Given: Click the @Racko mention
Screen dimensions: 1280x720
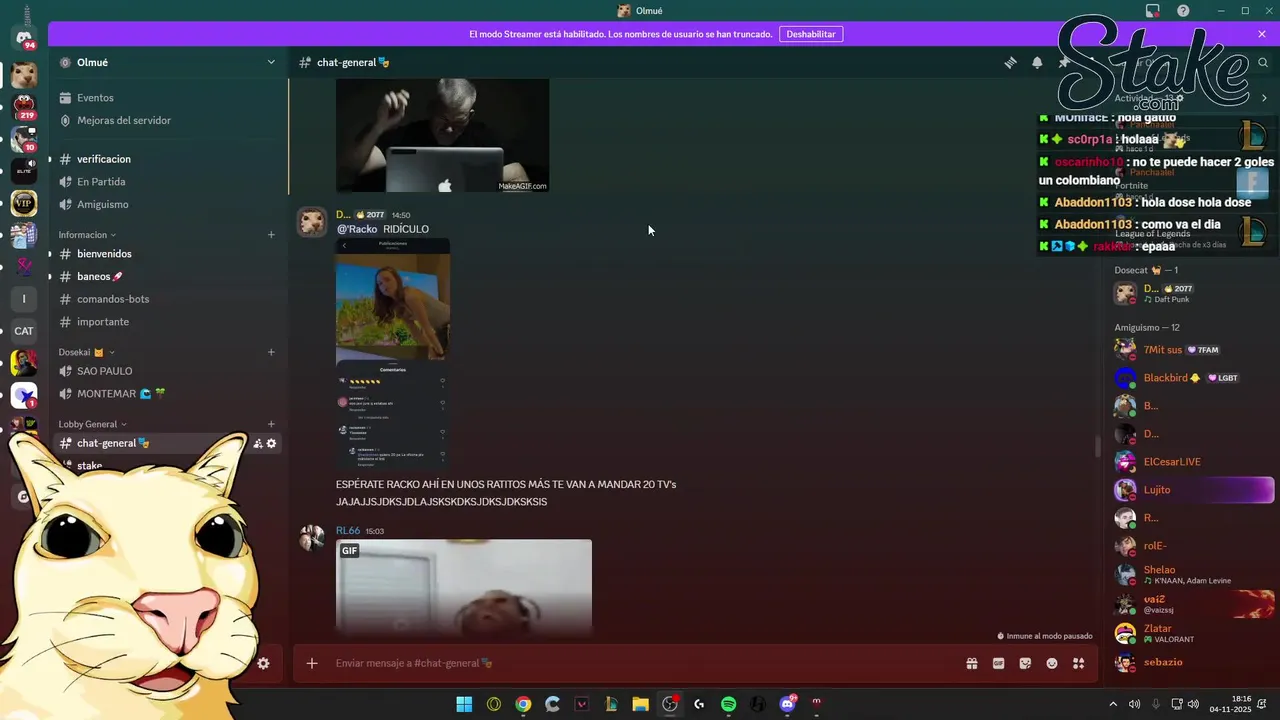Looking at the screenshot, I should [x=357, y=229].
